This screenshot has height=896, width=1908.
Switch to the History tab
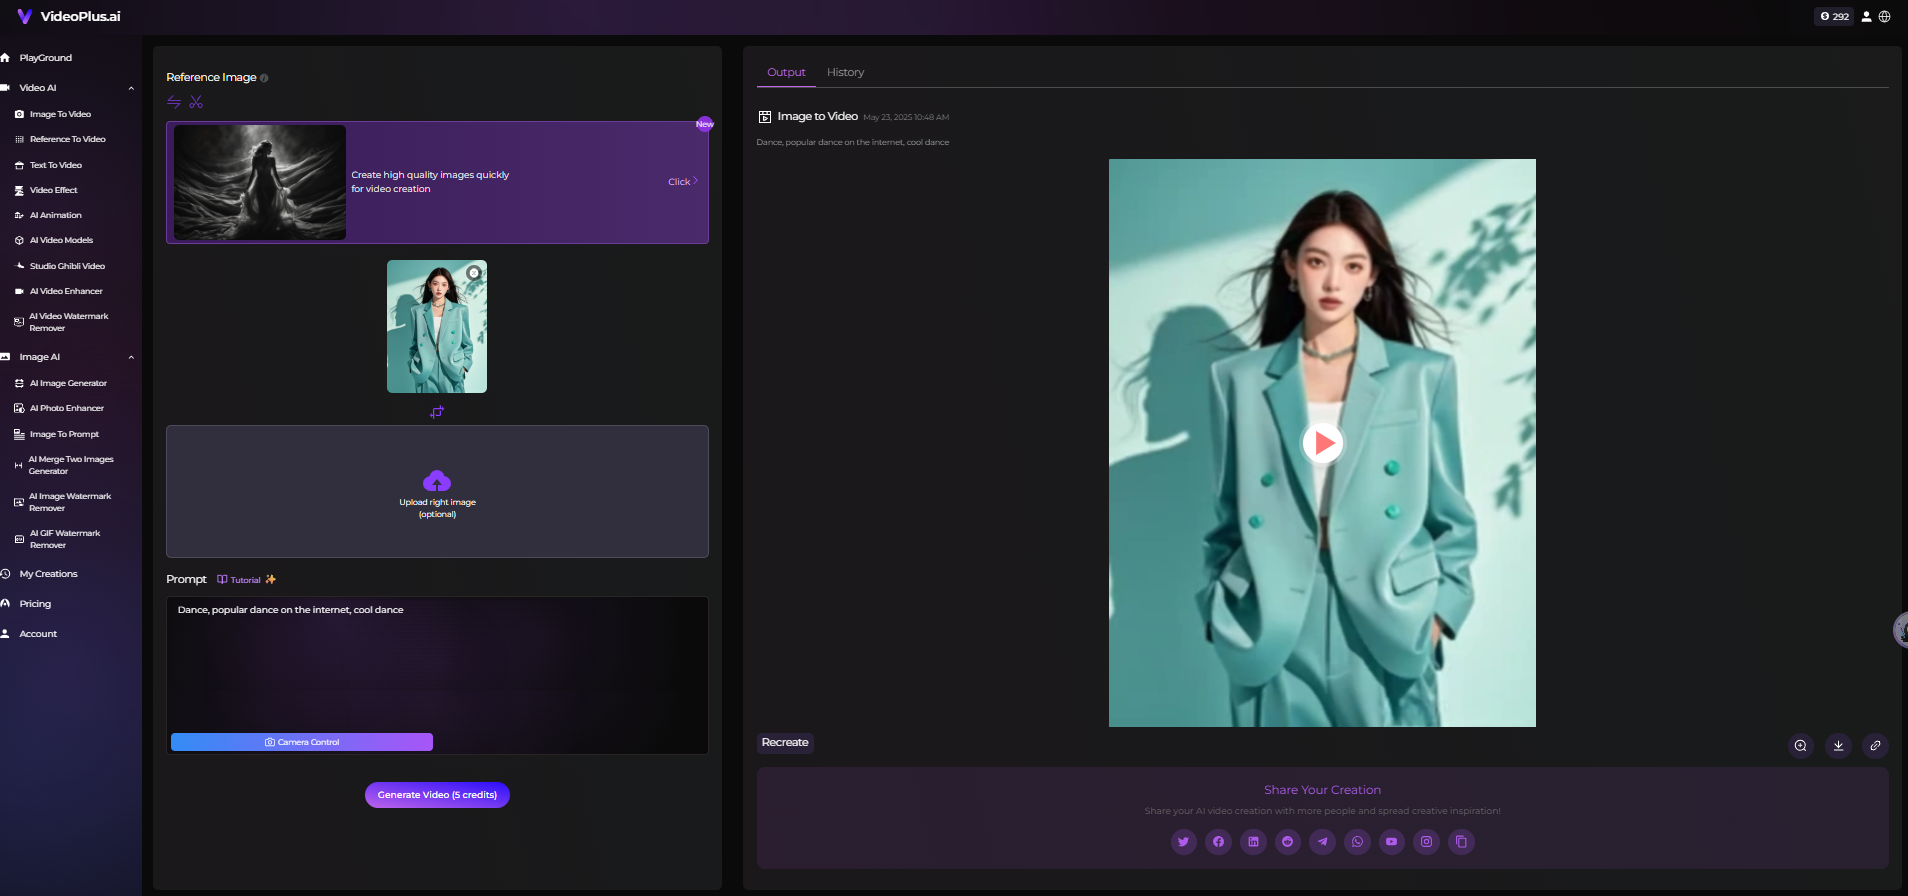[x=845, y=72]
